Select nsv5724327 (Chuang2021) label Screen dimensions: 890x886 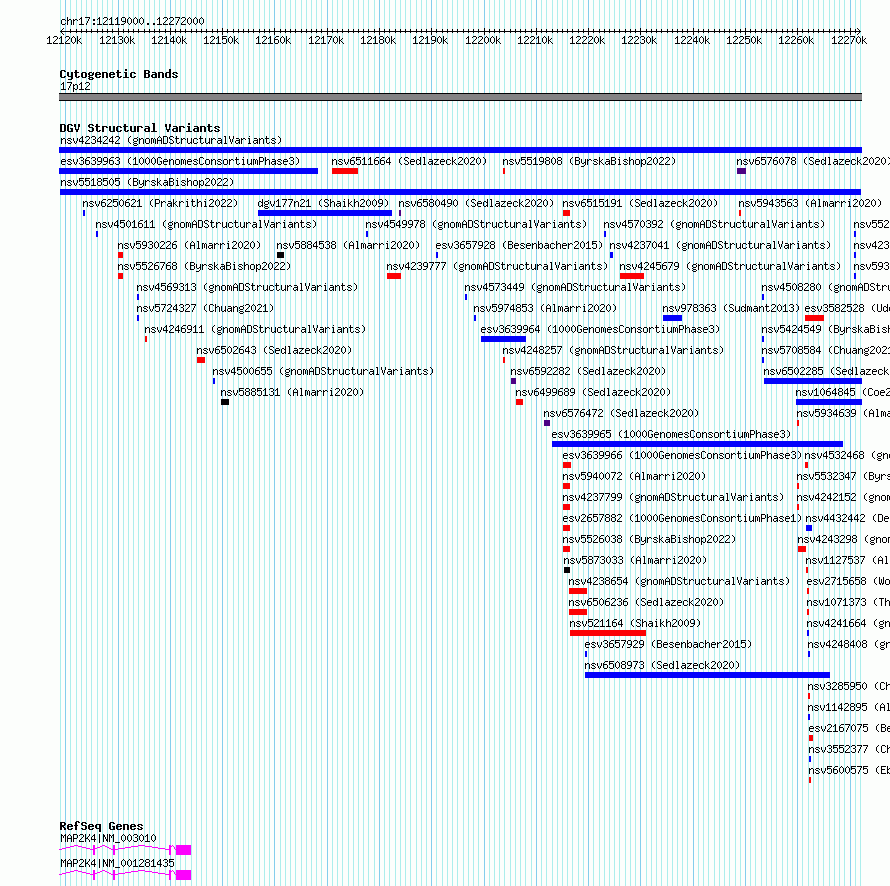(x=205, y=308)
